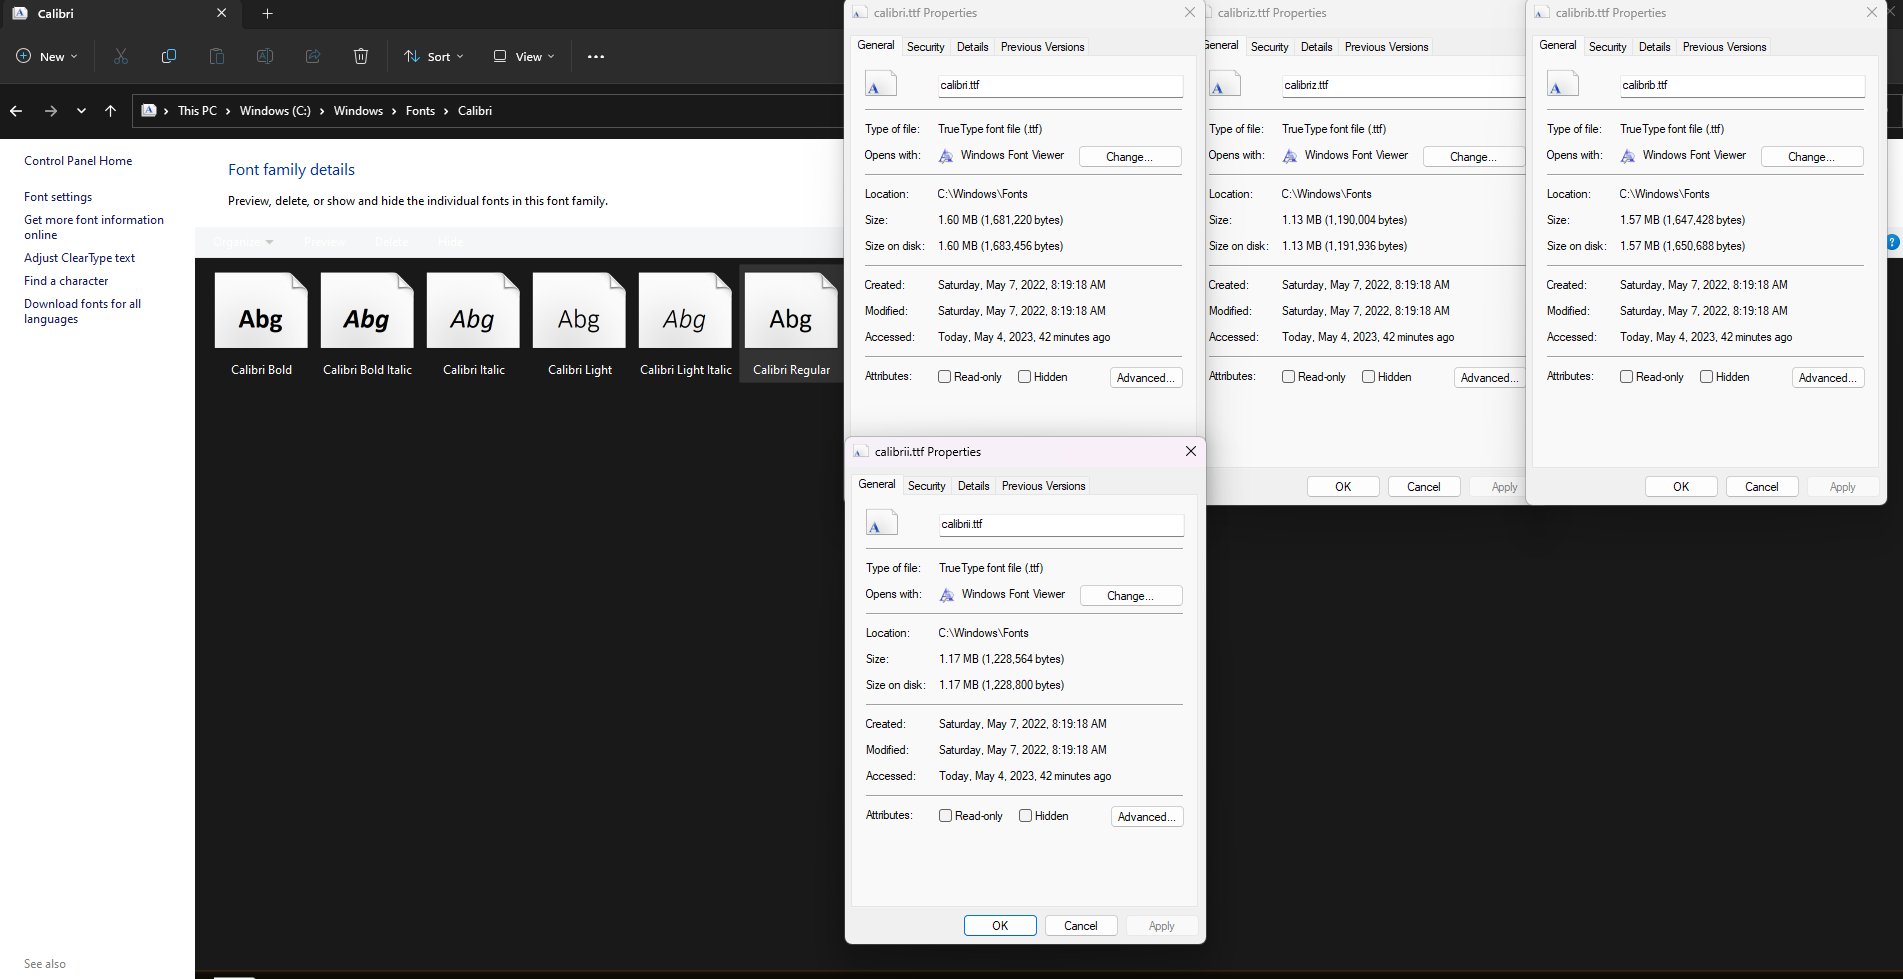This screenshot has width=1903, height=979.
Task: Open Details tab in calibrib.ttf Properties
Action: click(x=1654, y=47)
